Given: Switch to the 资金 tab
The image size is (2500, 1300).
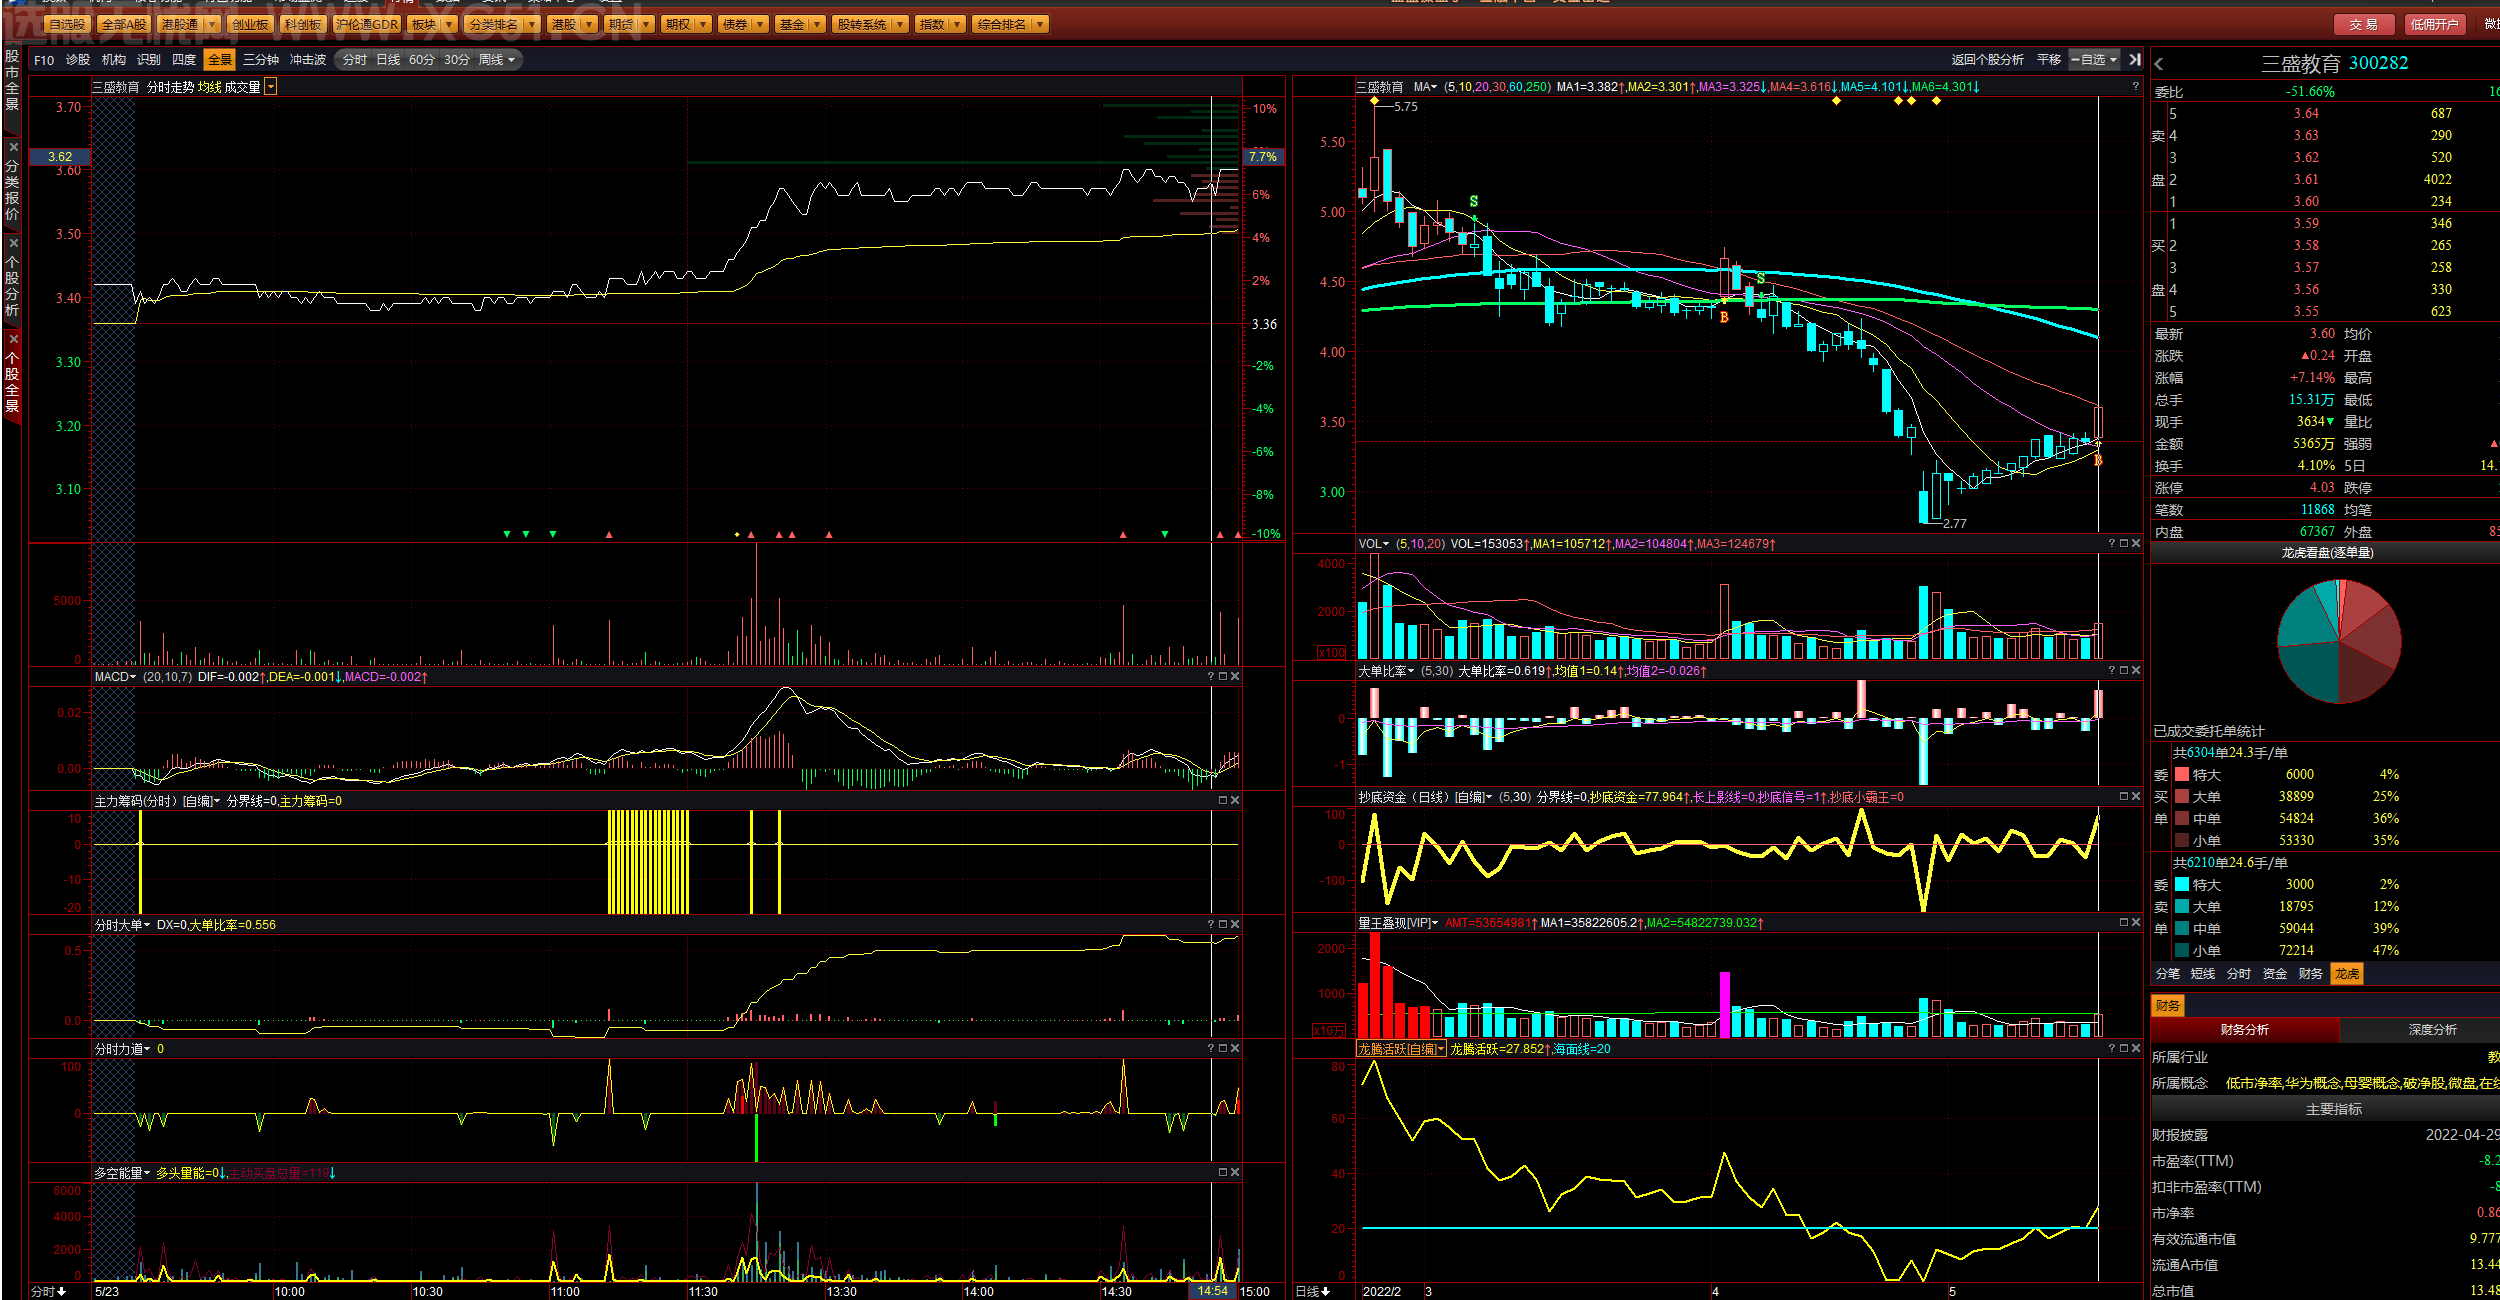Looking at the screenshot, I should pos(2275,973).
